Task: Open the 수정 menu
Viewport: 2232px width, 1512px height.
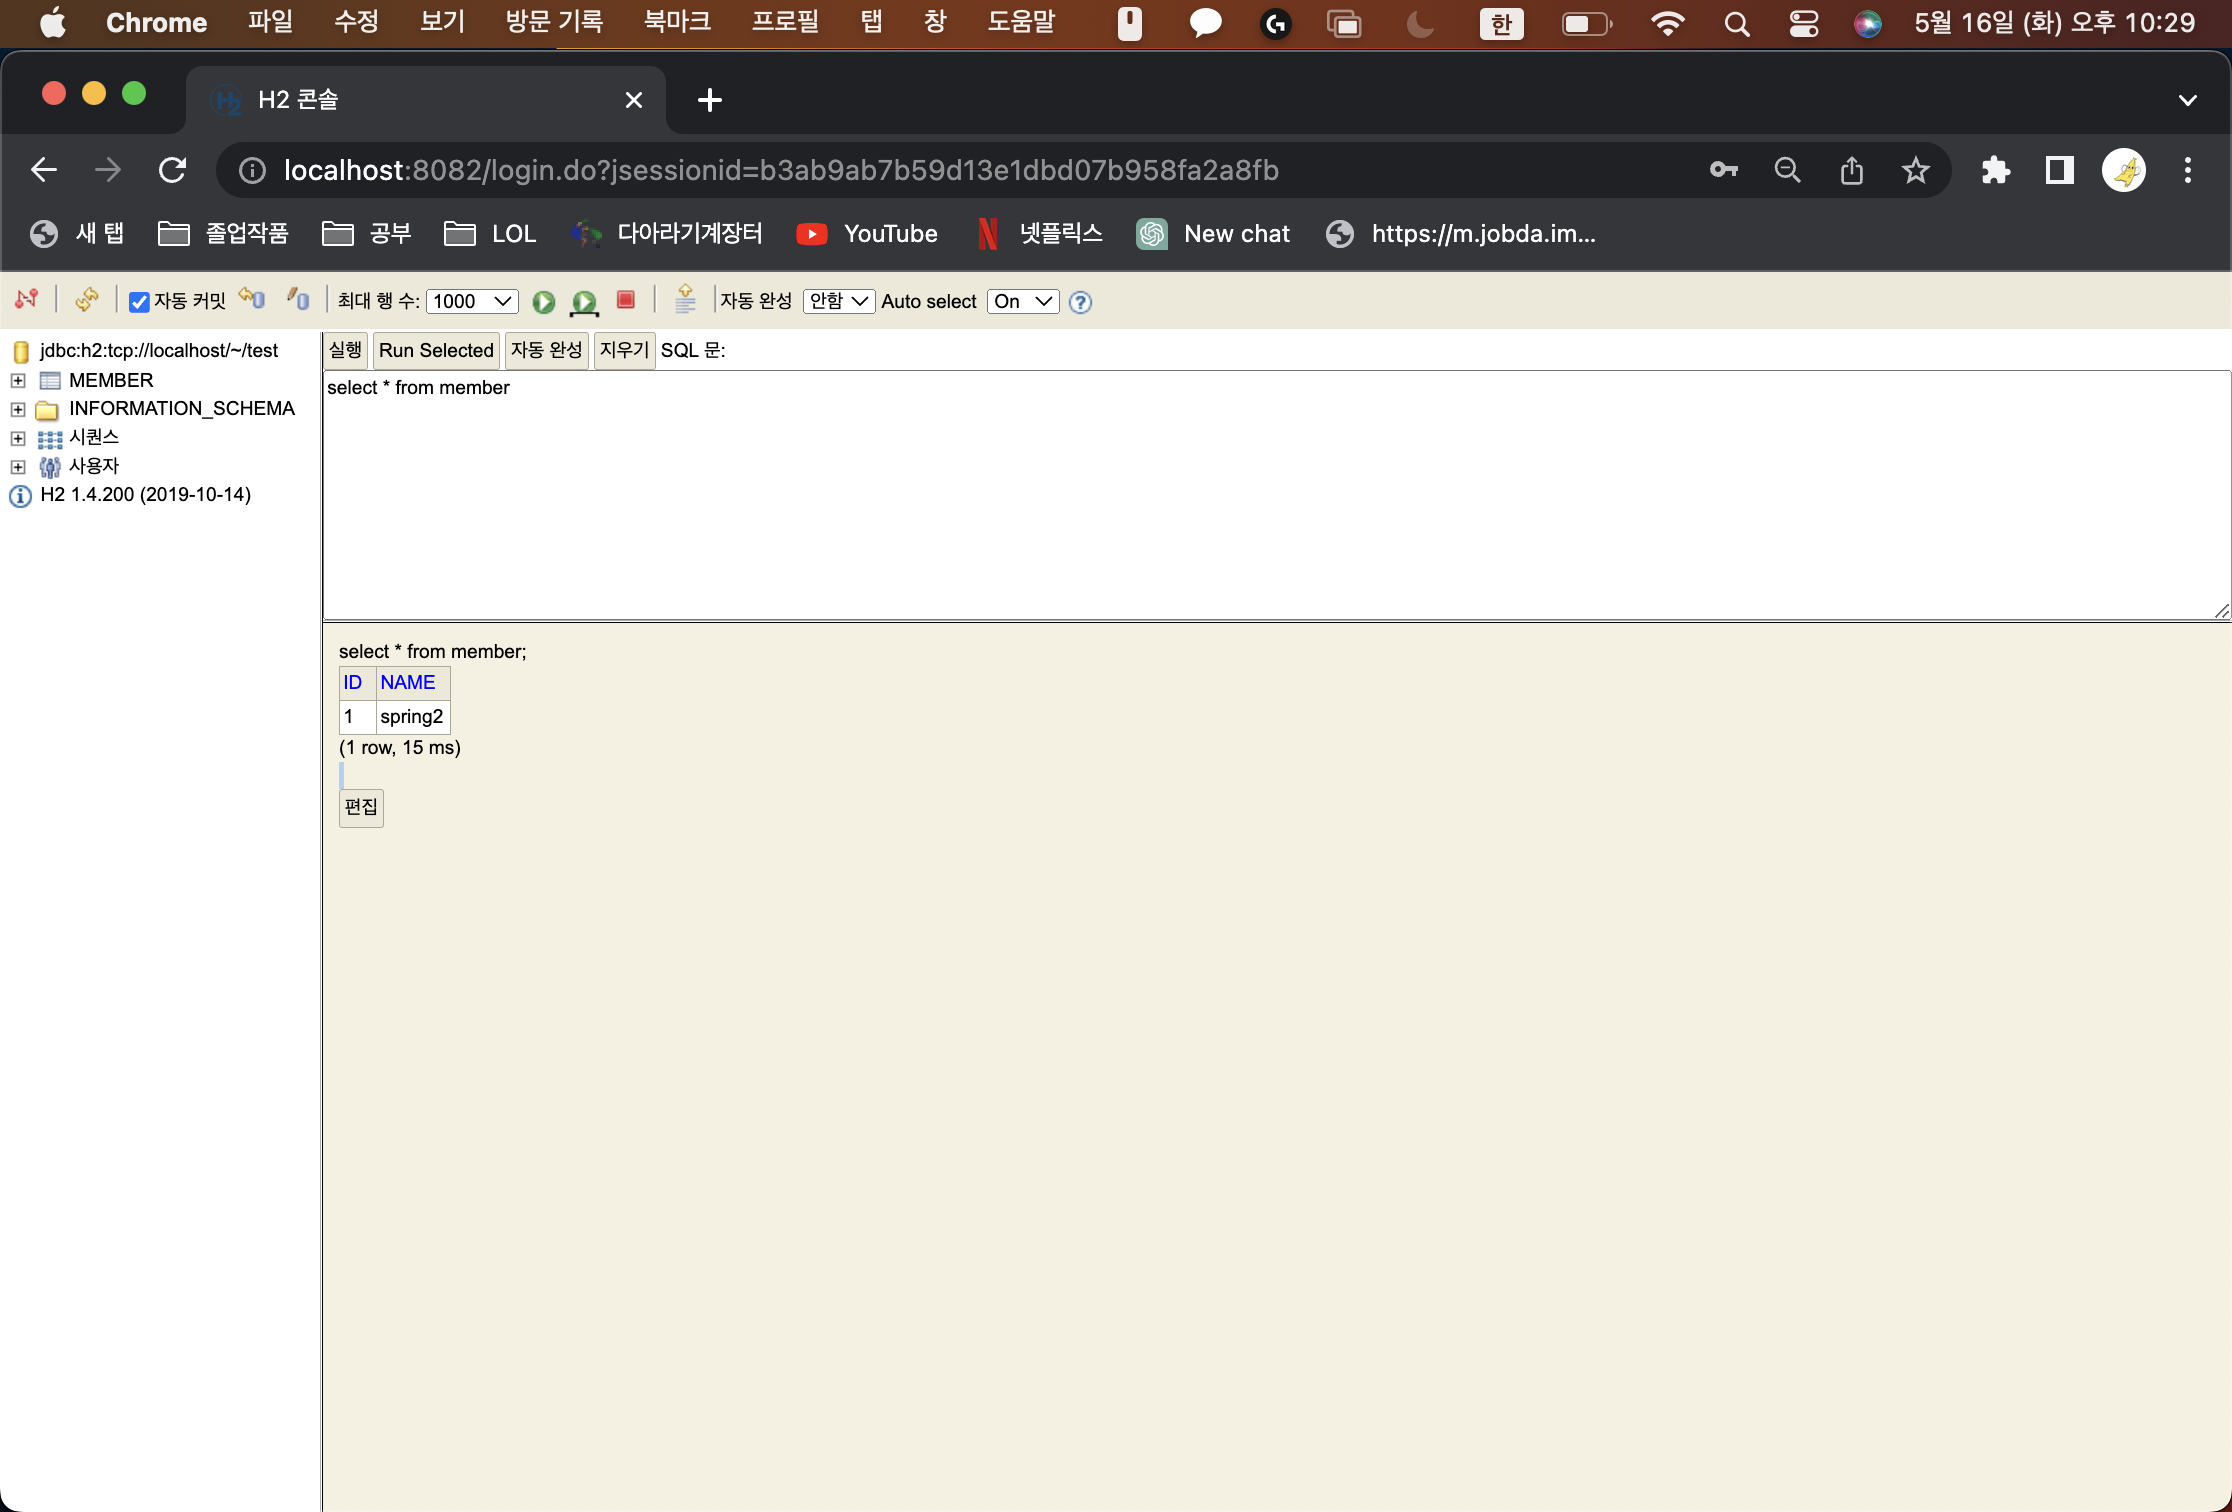Action: [x=357, y=22]
